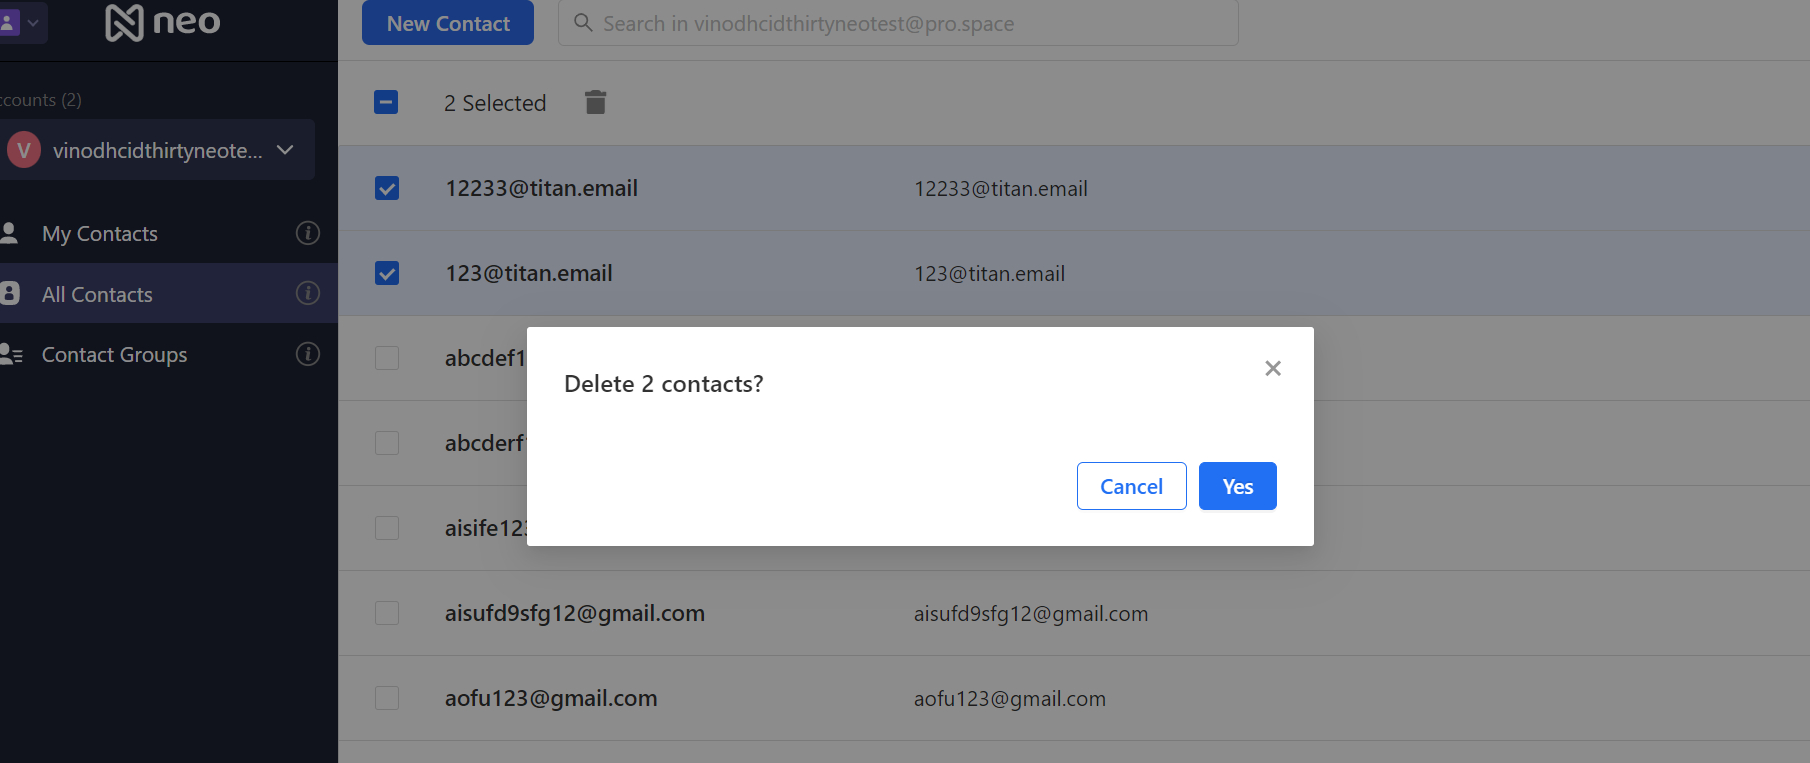Uncheck the 123@titan.email contact checkbox
Viewport: 1810px width, 763px height.
387,273
